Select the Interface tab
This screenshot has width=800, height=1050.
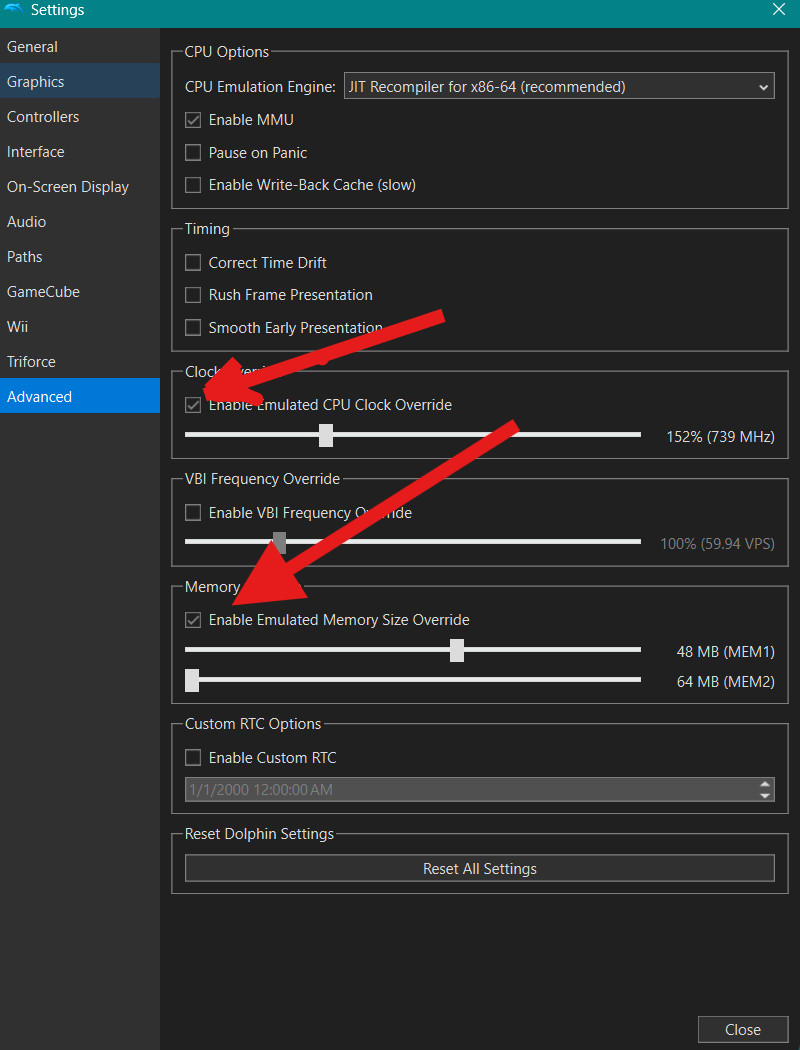(x=80, y=151)
